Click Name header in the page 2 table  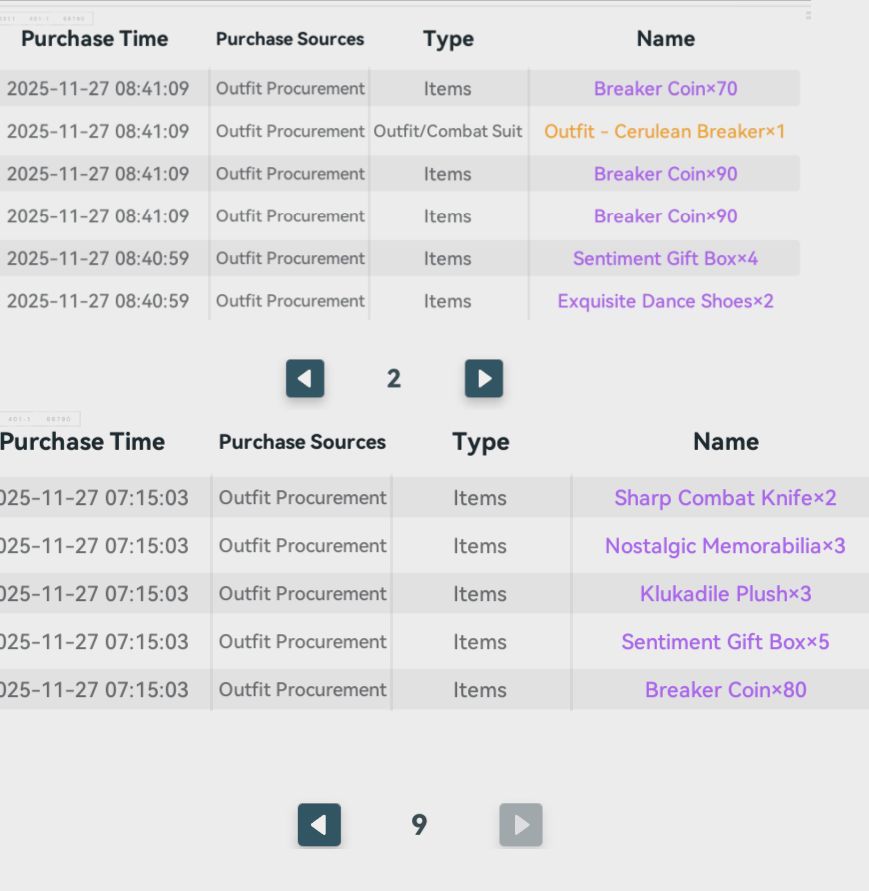(x=666, y=39)
